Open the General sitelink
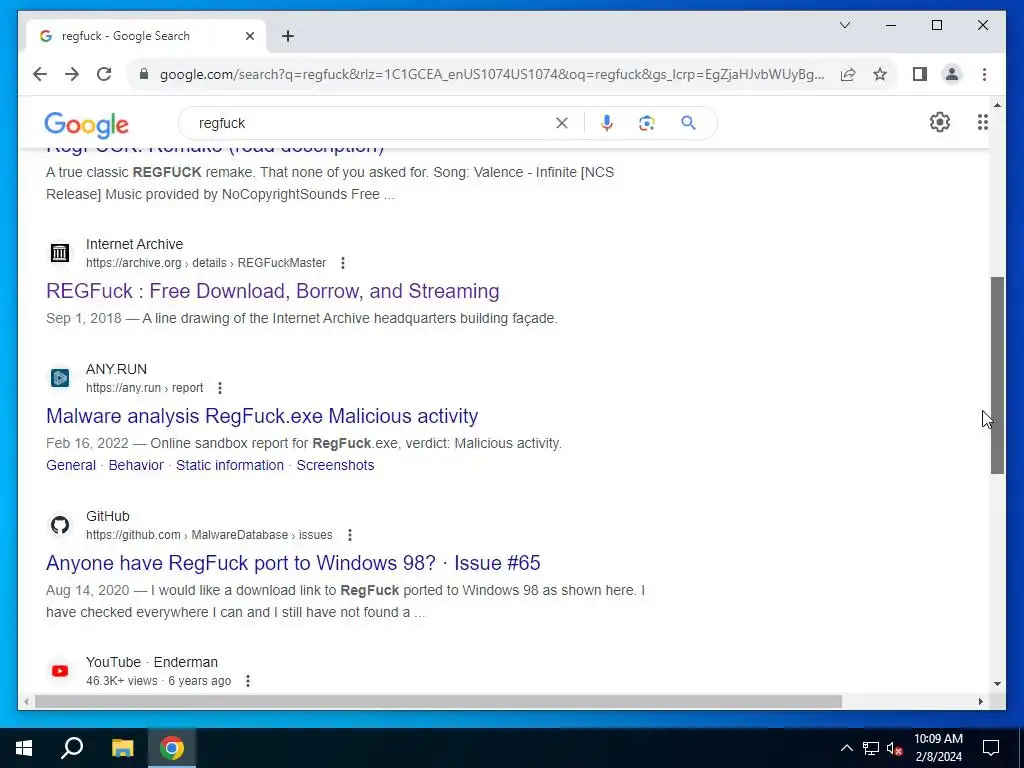The width and height of the screenshot is (1024, 768). tap(71, 466)
